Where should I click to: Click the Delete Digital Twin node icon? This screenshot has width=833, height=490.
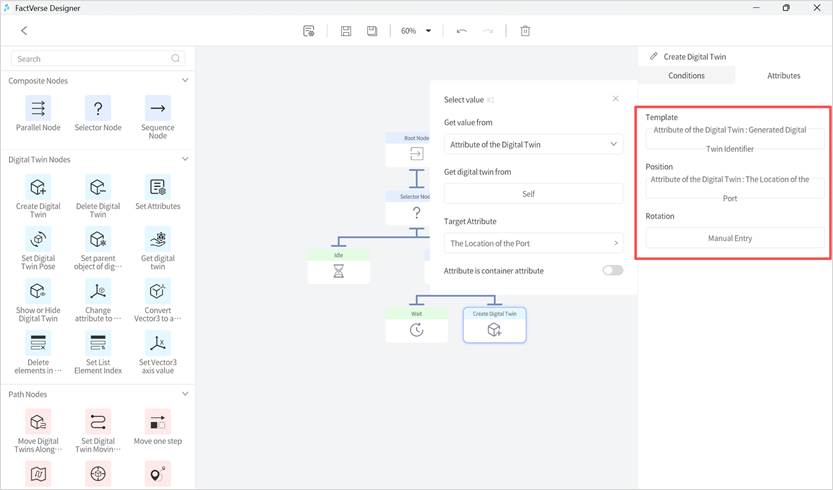click(x=97, y=187)
